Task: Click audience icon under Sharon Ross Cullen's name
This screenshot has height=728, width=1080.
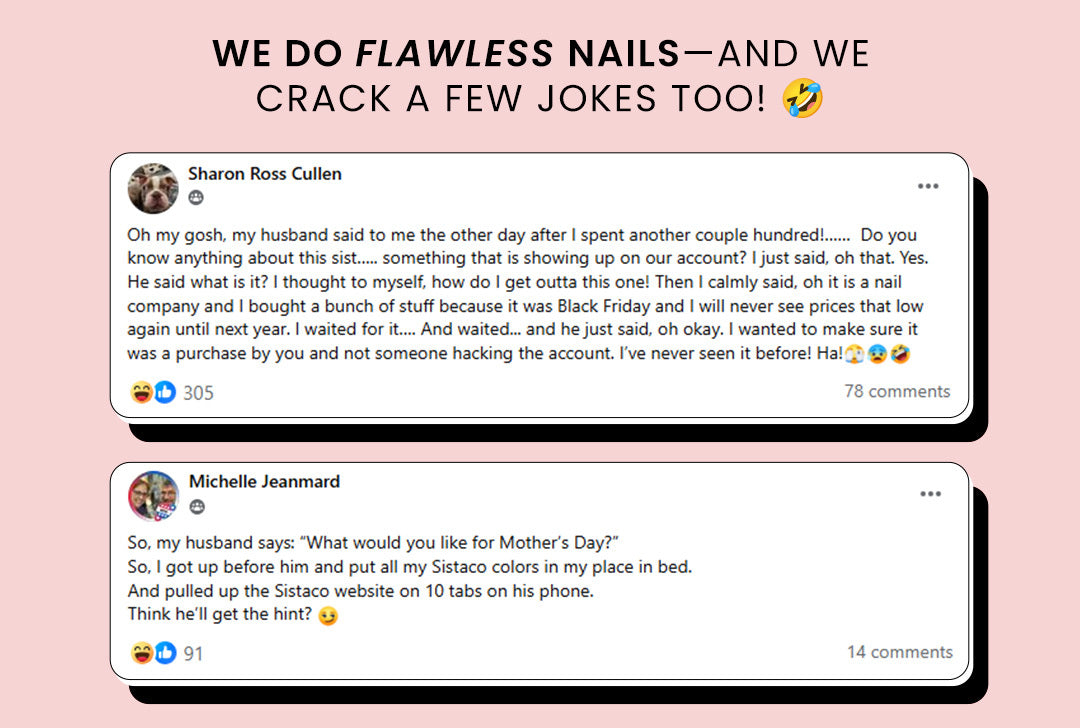Action: click(x=196, y=198)
